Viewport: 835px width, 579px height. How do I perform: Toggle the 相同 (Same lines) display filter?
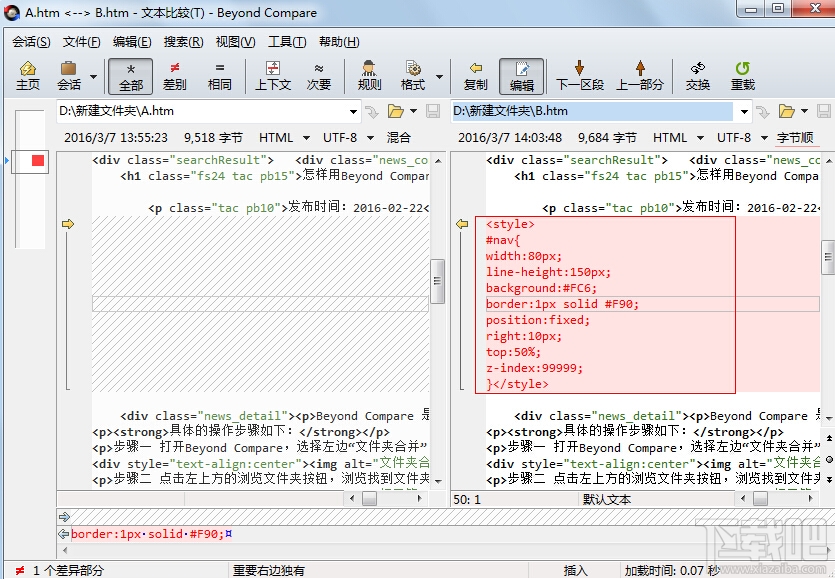(220, 75)
